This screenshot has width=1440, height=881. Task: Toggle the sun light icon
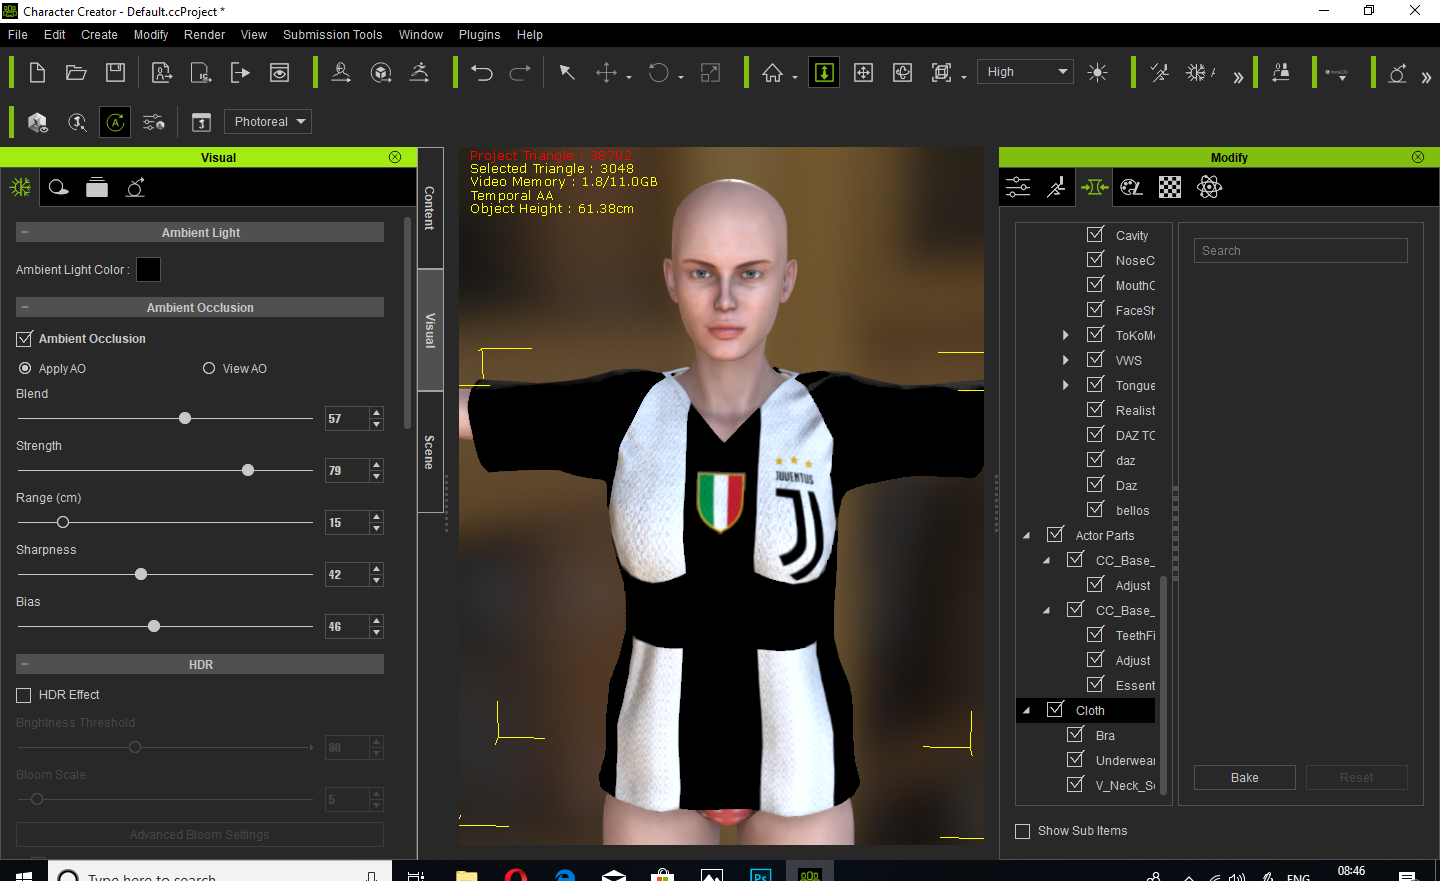pyautogui.click(x=1097, y=72)
